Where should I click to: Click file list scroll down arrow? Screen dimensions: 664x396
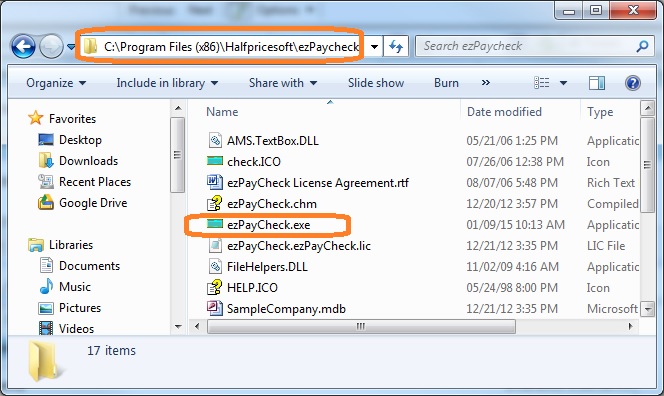(647, 309)
